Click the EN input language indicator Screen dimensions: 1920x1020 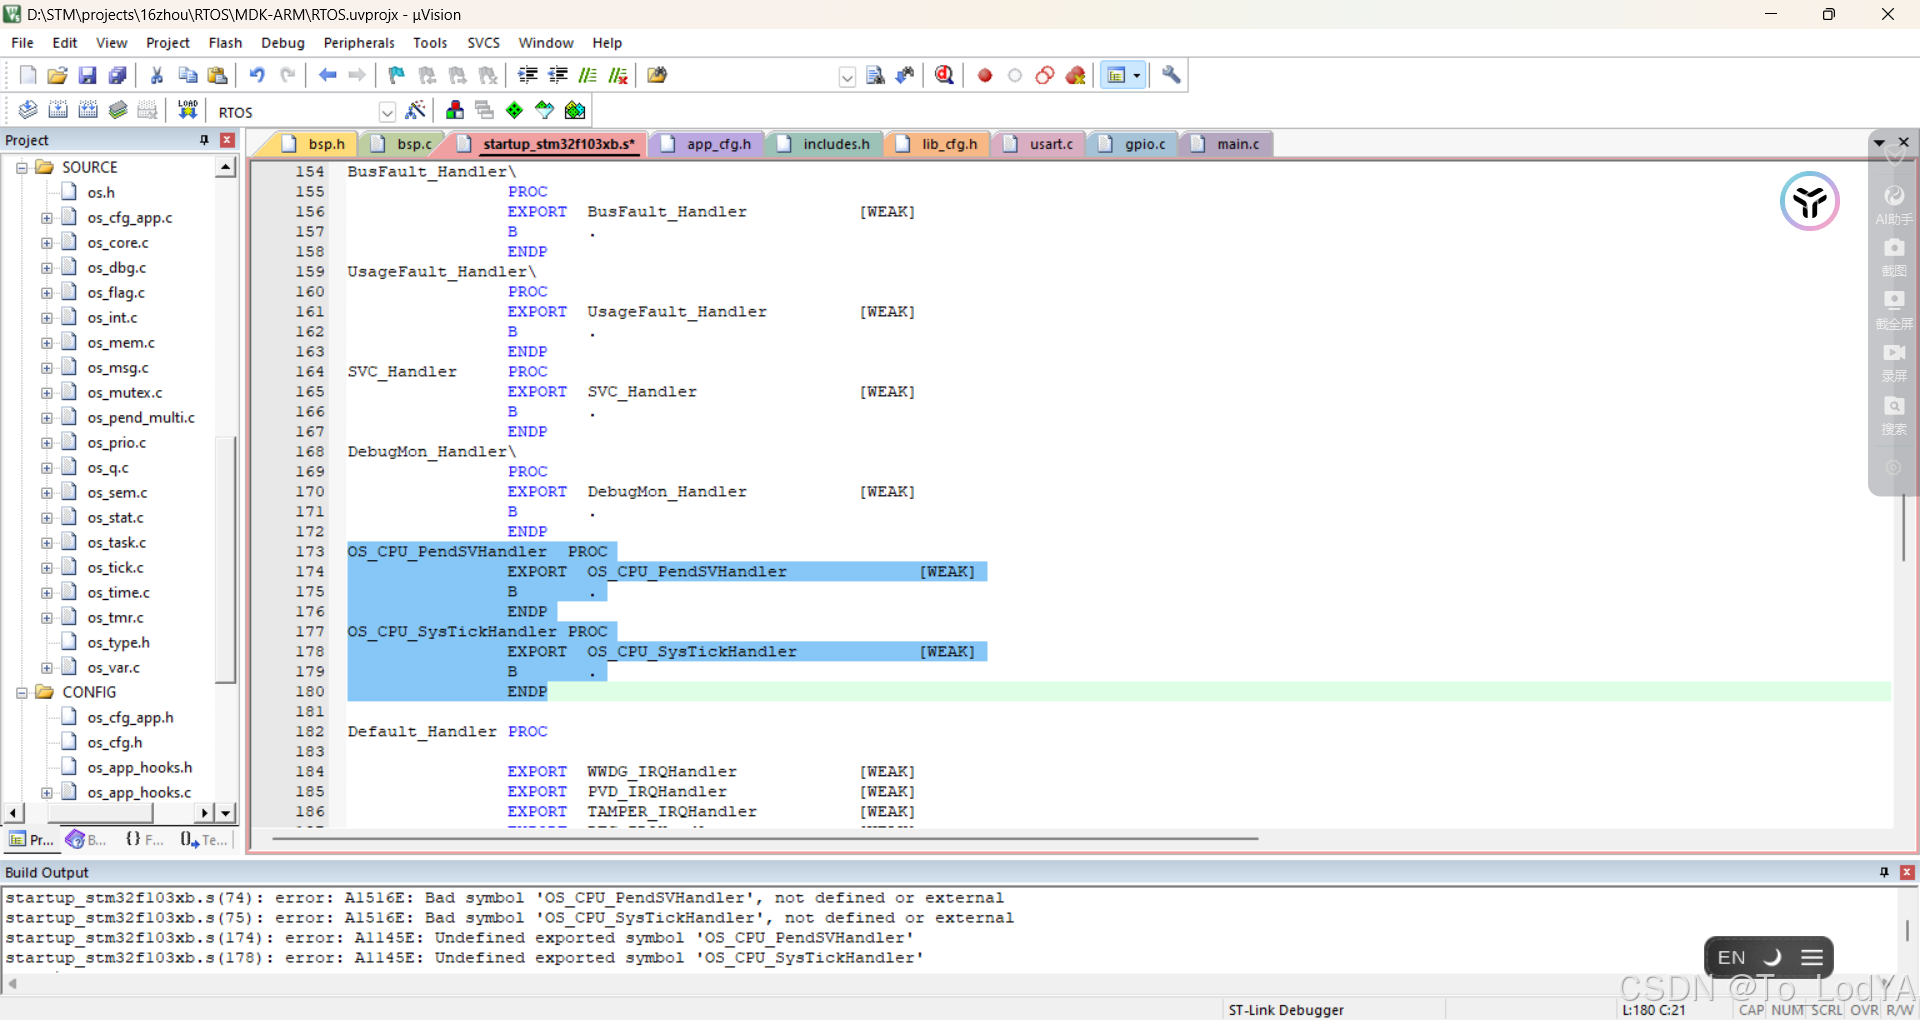(1731, 957)
